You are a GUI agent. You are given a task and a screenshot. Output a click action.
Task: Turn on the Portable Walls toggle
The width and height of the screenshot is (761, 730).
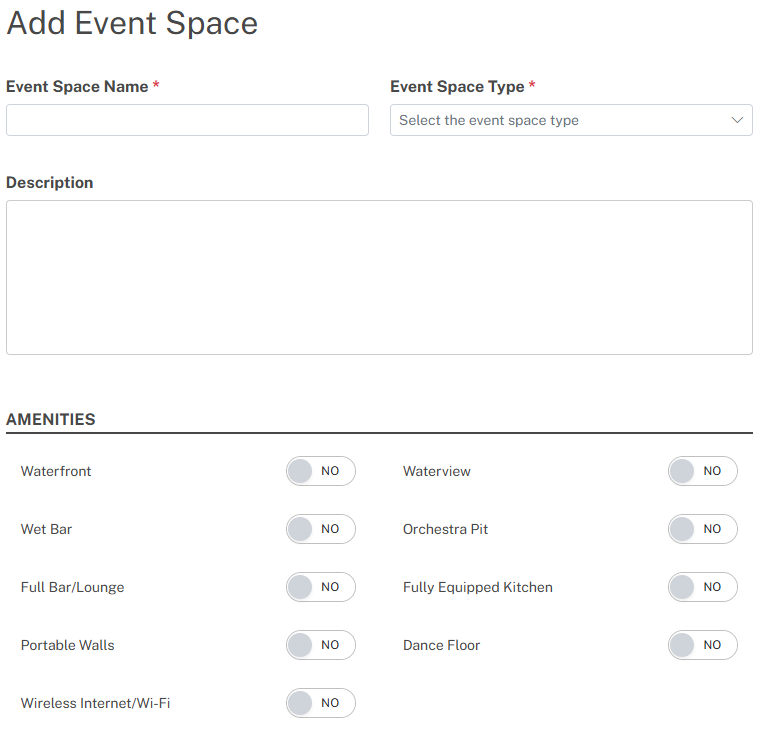321,645
